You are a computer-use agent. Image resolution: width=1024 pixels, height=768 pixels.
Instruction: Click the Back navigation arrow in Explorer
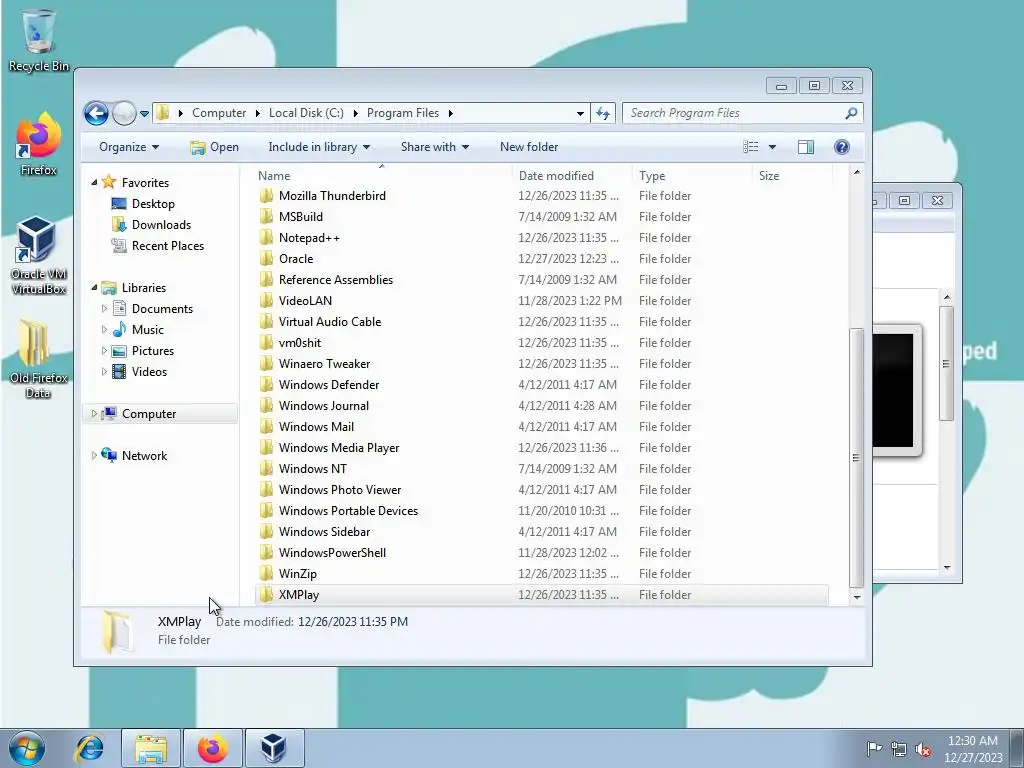pos(96,113)
